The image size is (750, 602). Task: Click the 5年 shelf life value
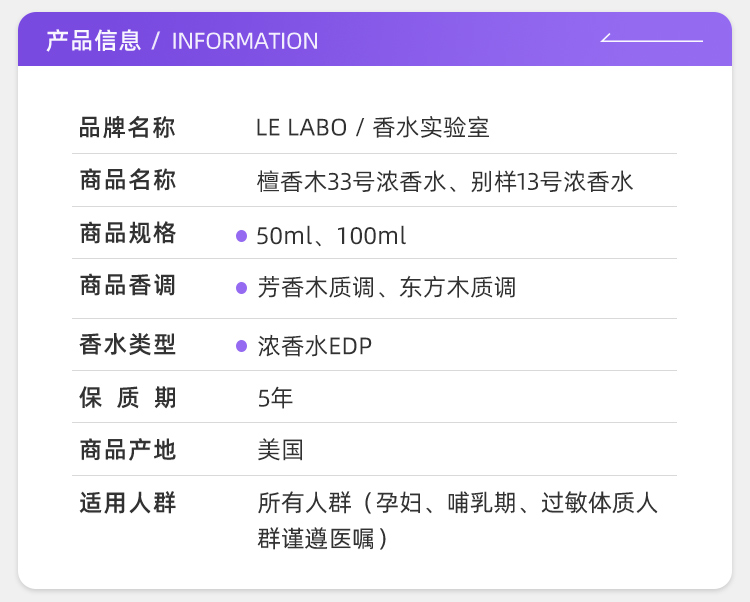(275, 398)
